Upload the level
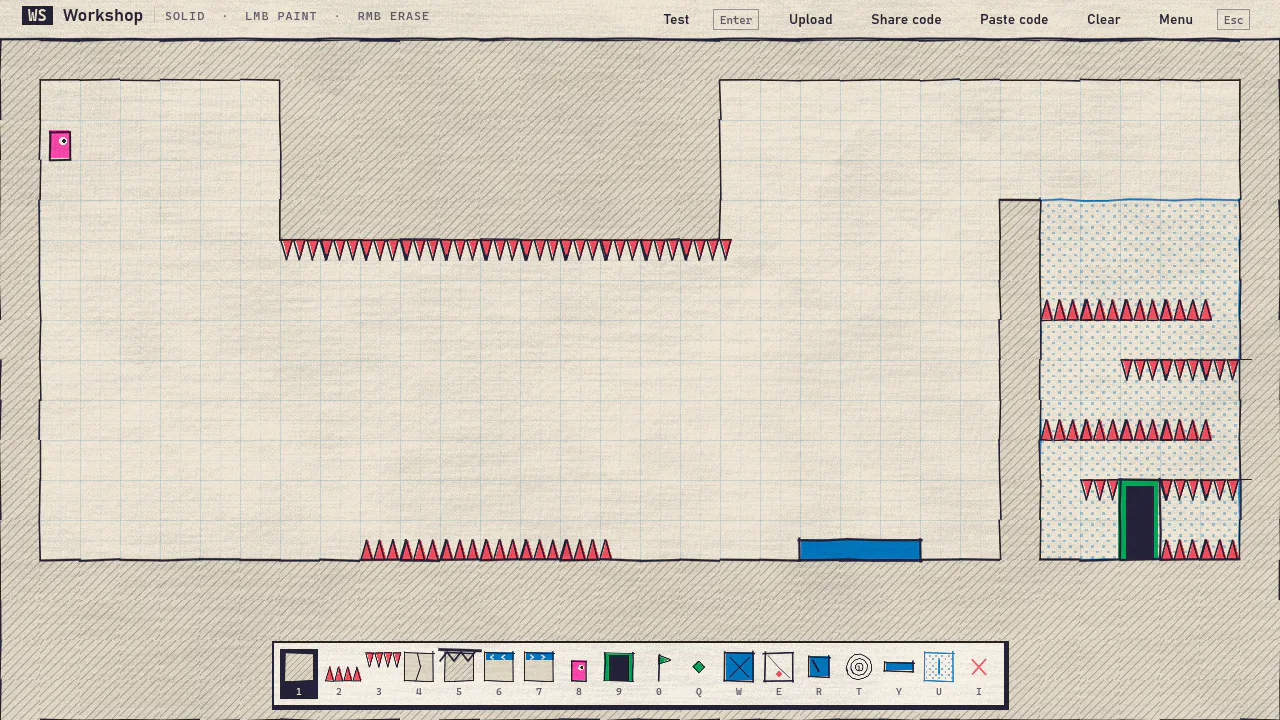 [811, 19]
